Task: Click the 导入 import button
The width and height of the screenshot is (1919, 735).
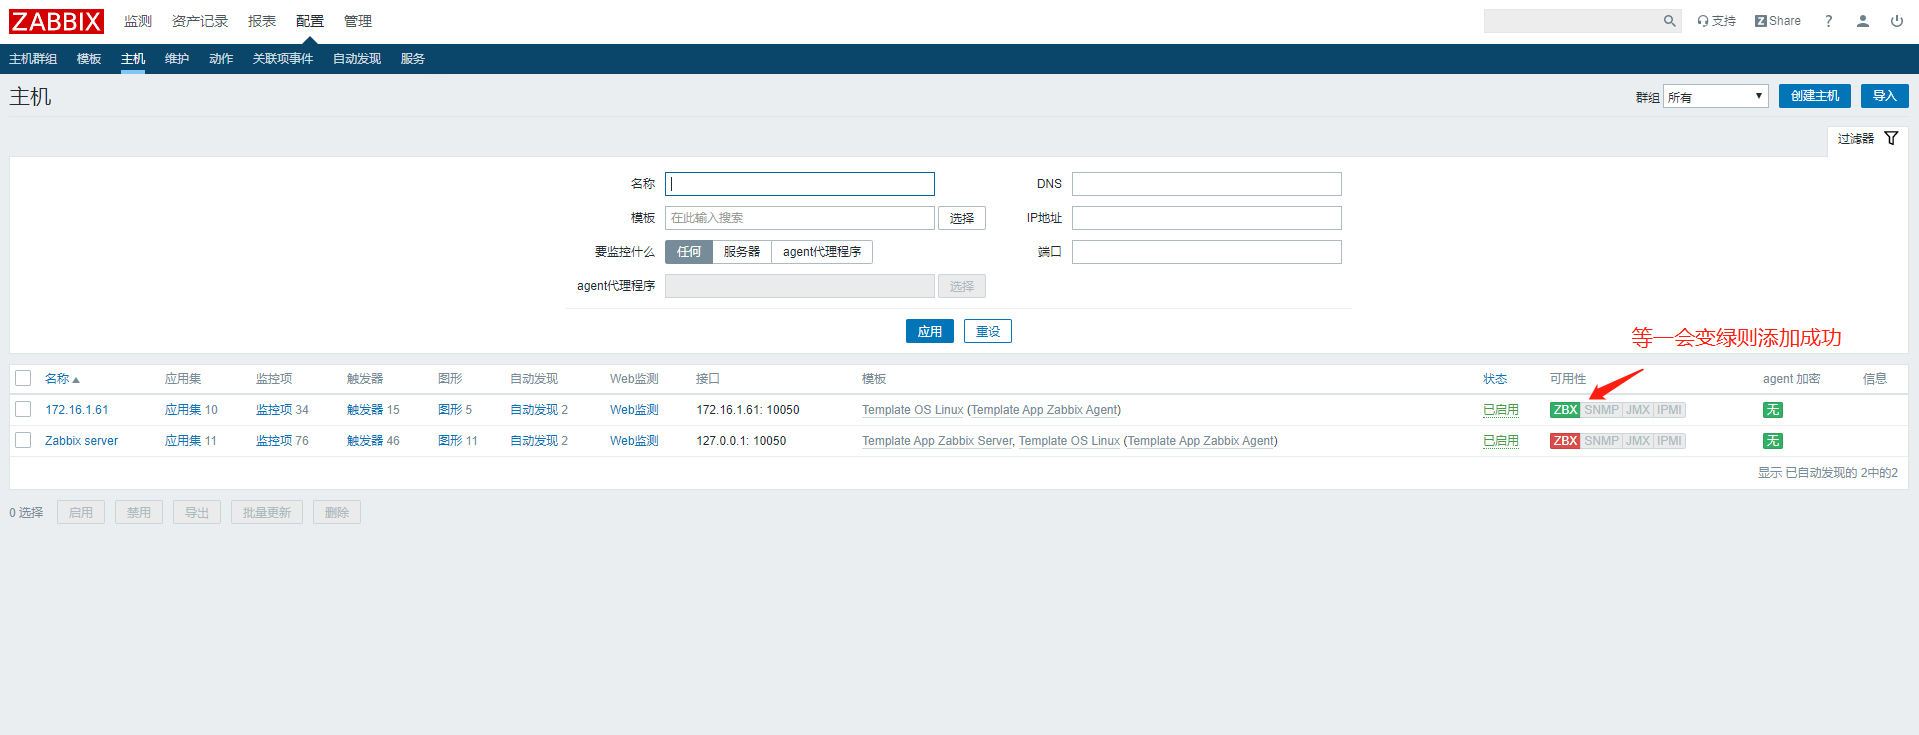Action: (1885, 96)
